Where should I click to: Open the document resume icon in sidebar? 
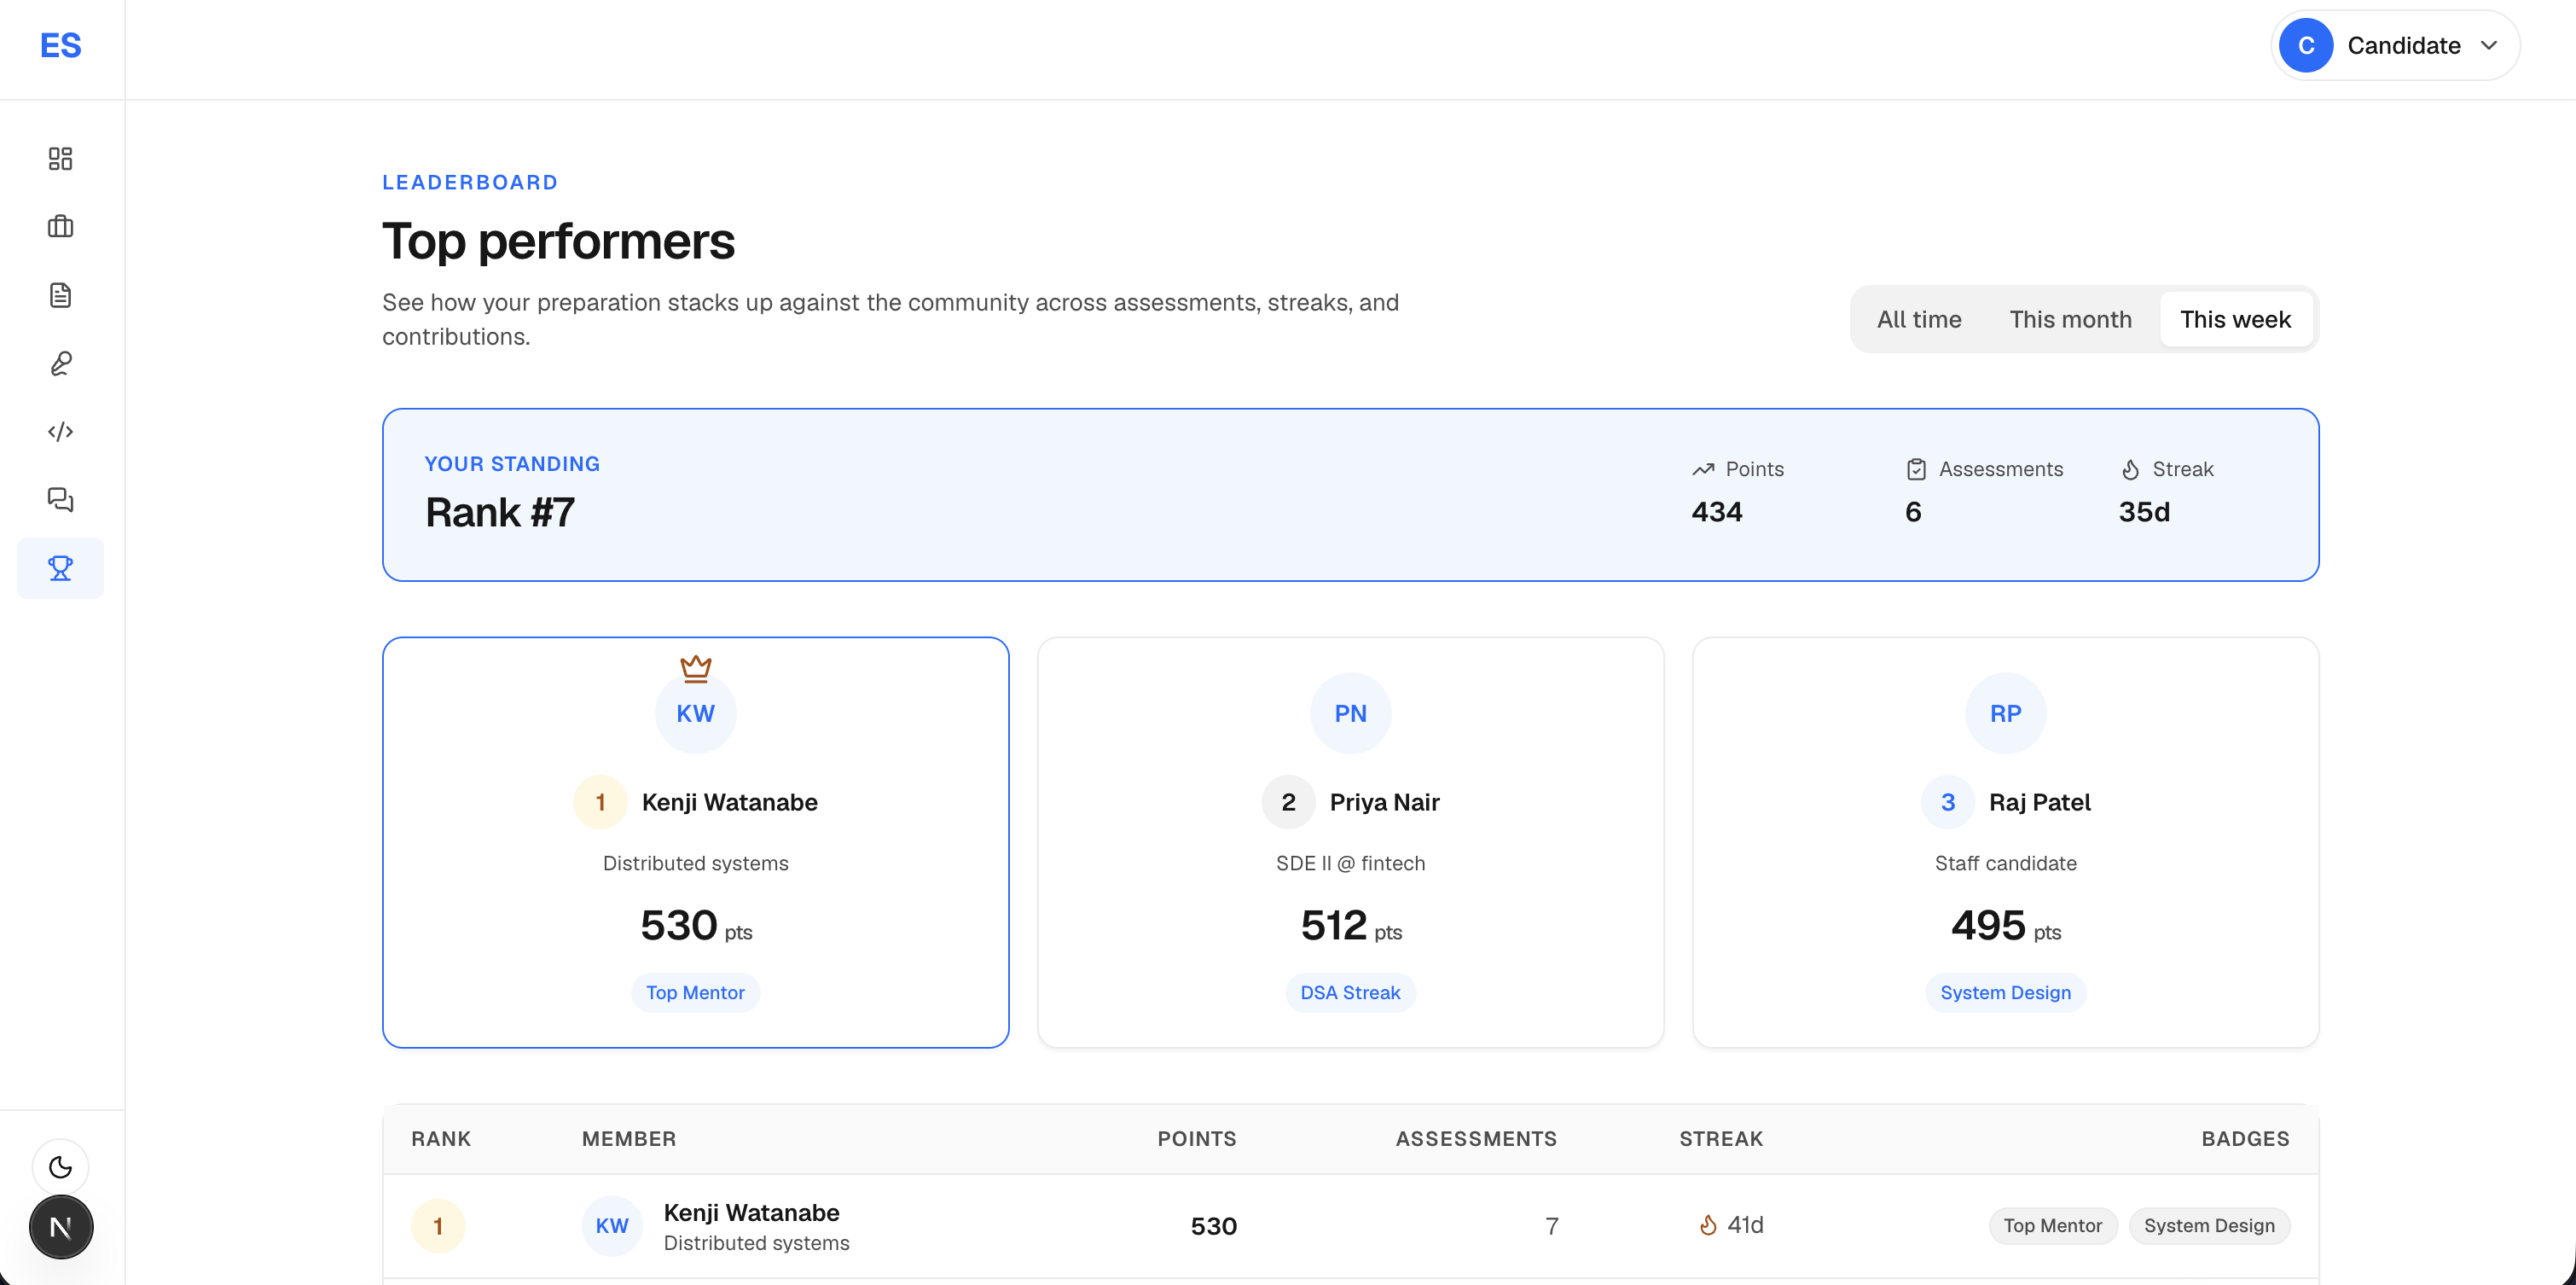pos(60,295)
